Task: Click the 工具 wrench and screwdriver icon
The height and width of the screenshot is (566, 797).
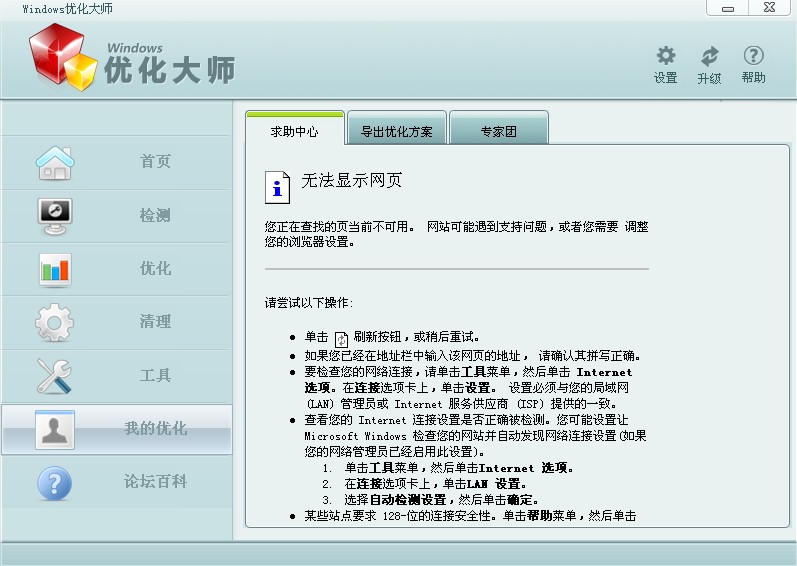Action: (54, 376)
